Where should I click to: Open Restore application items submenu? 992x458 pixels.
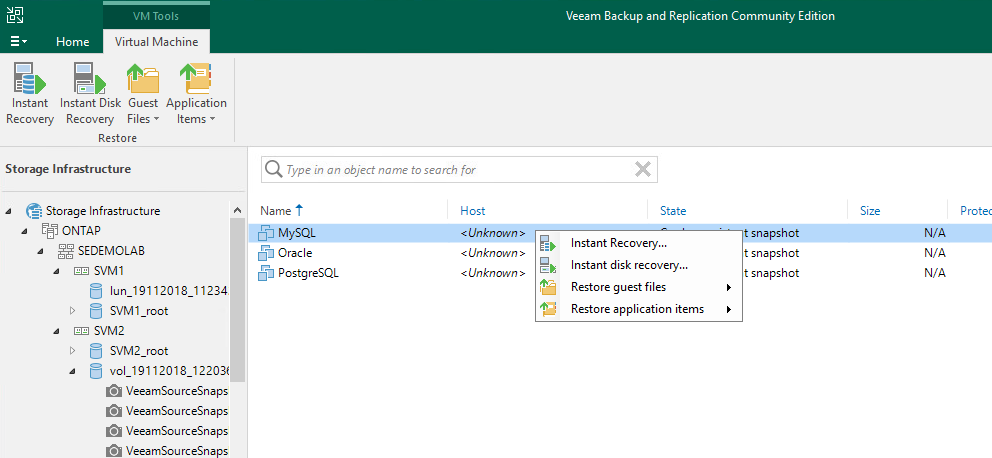(x=638, y=309)
